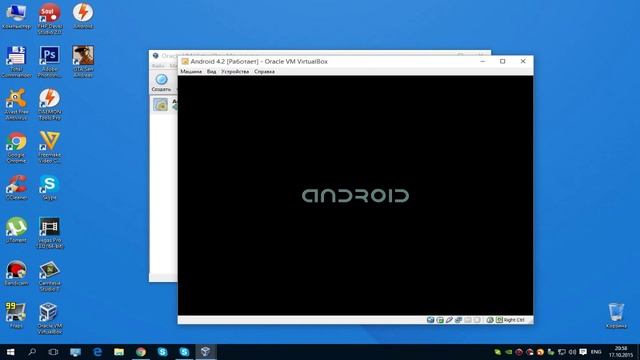Image resolution: width=640 pixels, height=360 pixels.
Task: Select the Корзина recycle bin icon
Action: click(x=616, y=316)
